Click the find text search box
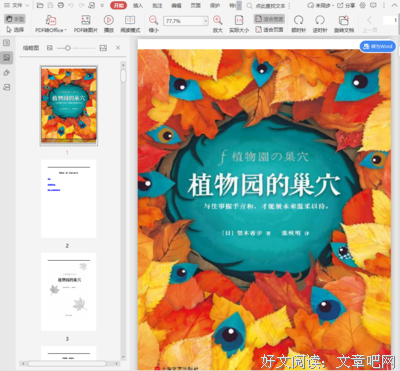400x371 pixels. [268, 6]
